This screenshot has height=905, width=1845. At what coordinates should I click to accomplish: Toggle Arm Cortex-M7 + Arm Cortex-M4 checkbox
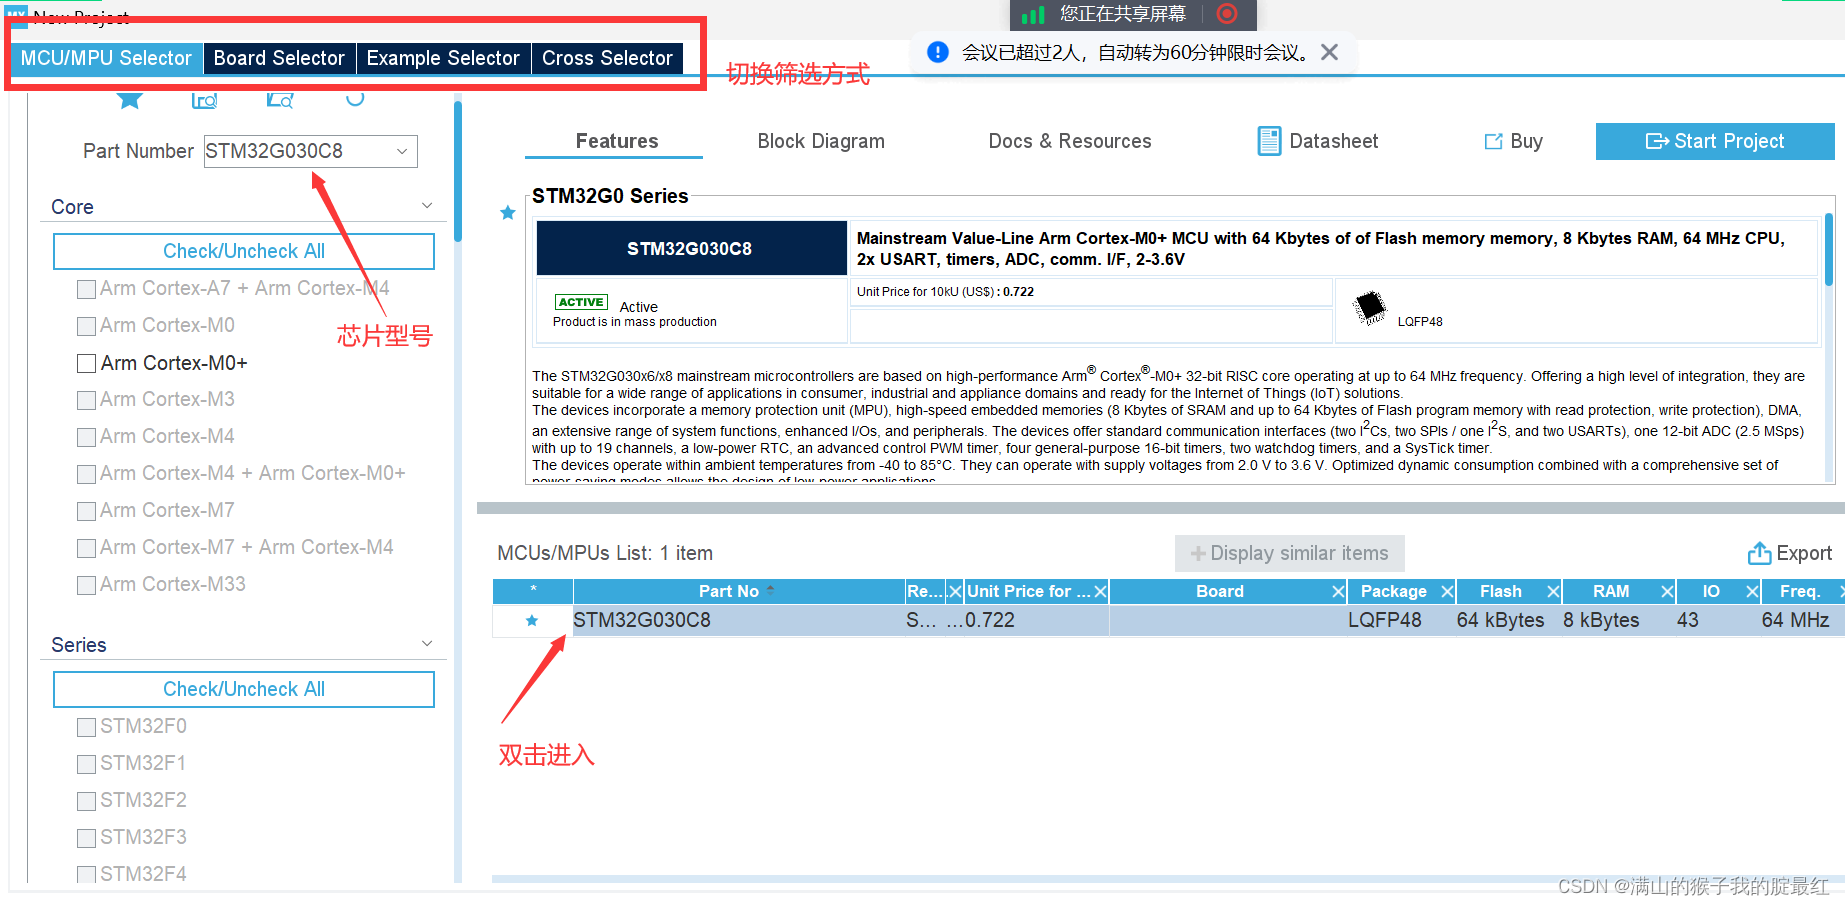(x=86, y=548)
